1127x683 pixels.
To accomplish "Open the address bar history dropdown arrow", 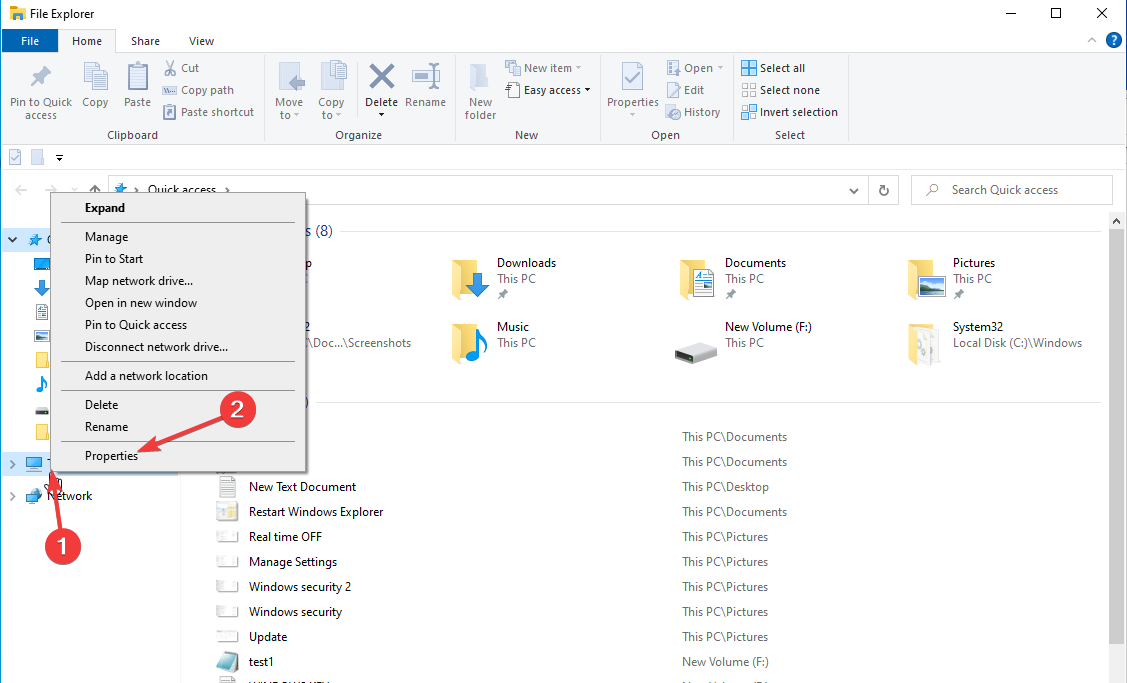I will 853,190.
